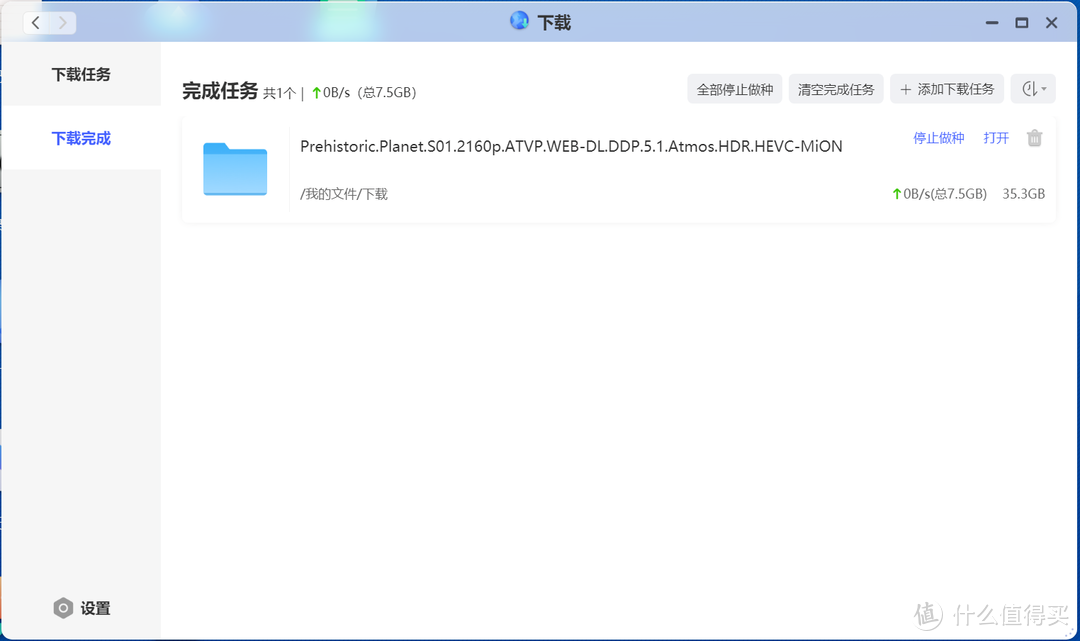Select the 下载完成 sidebar tab

click(x=81, y=138)
